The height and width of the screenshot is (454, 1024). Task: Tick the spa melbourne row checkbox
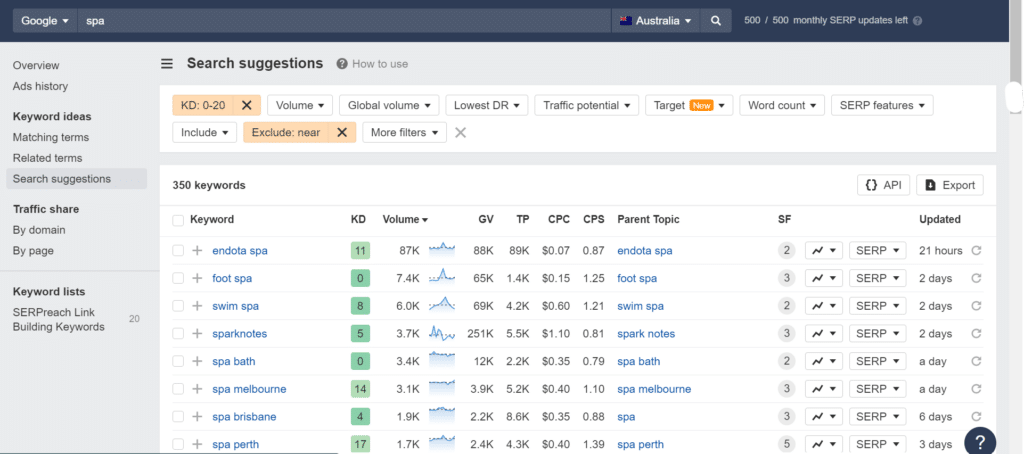178,389
